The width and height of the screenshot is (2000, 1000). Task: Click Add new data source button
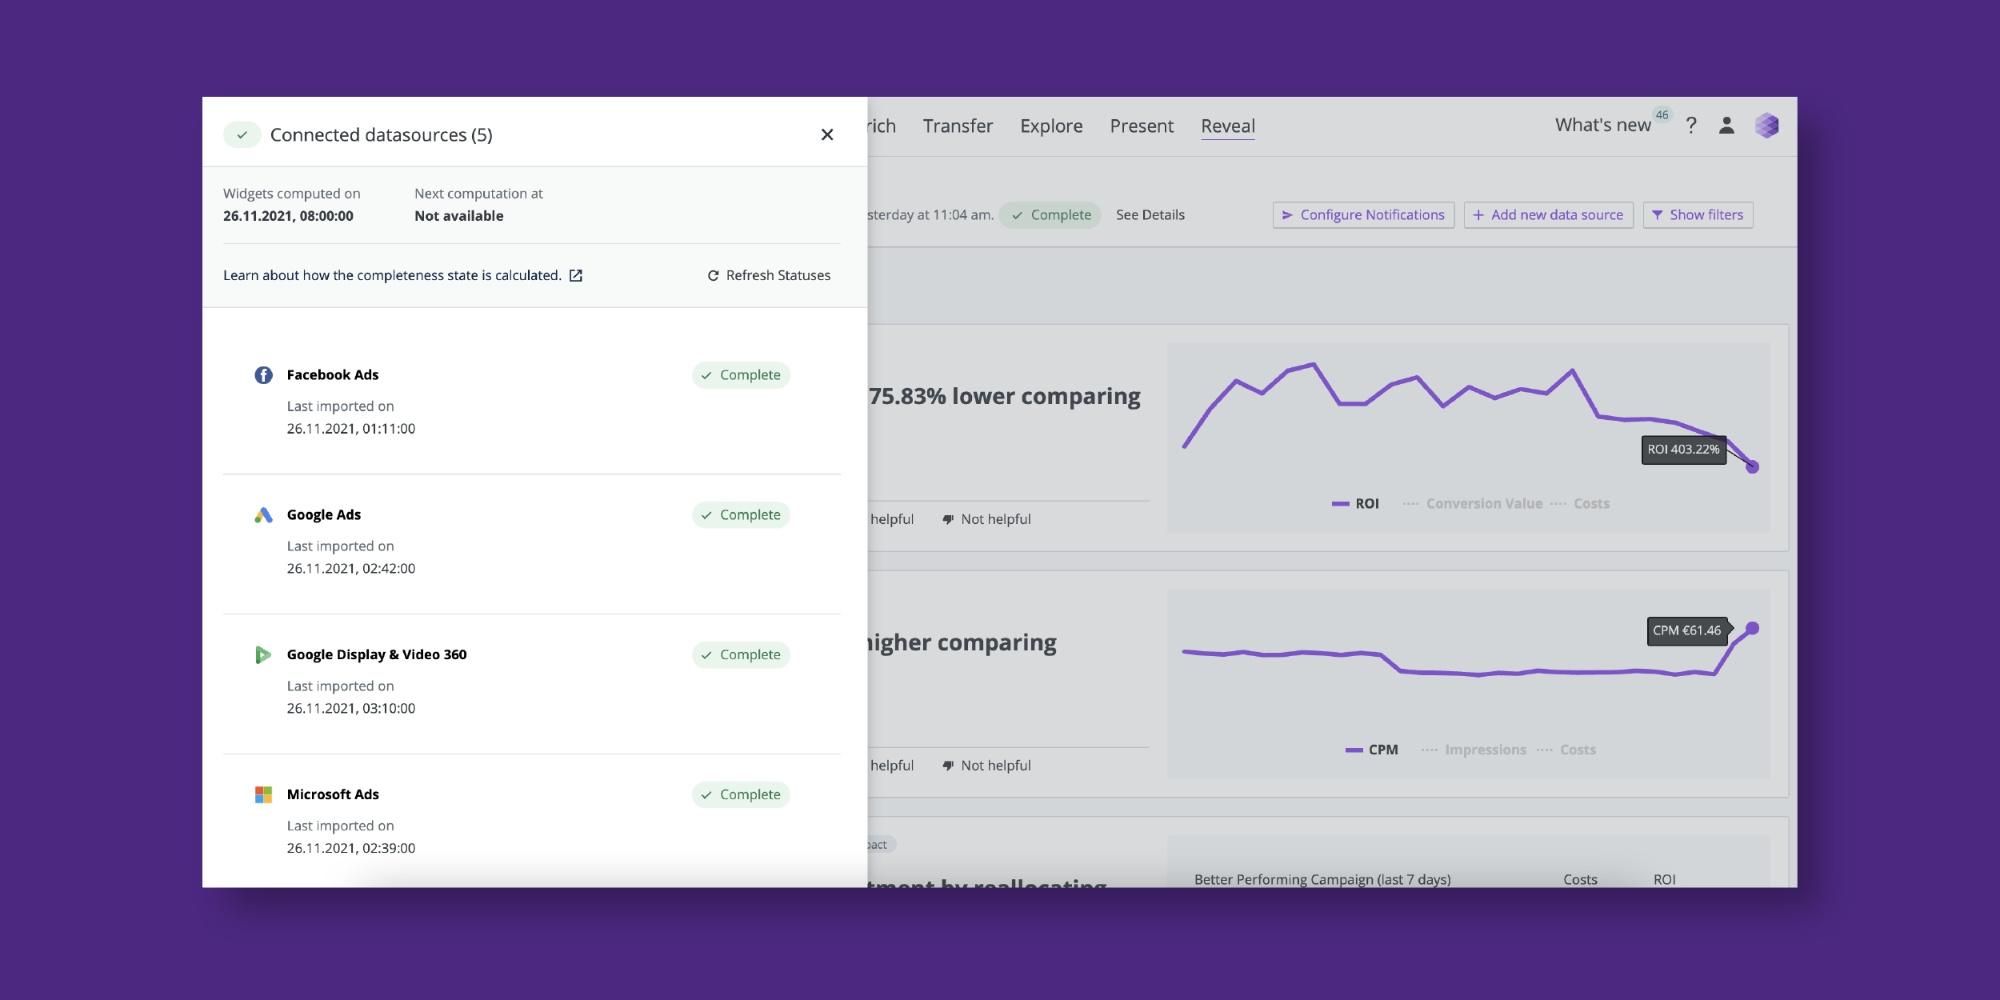point(1548,215)
